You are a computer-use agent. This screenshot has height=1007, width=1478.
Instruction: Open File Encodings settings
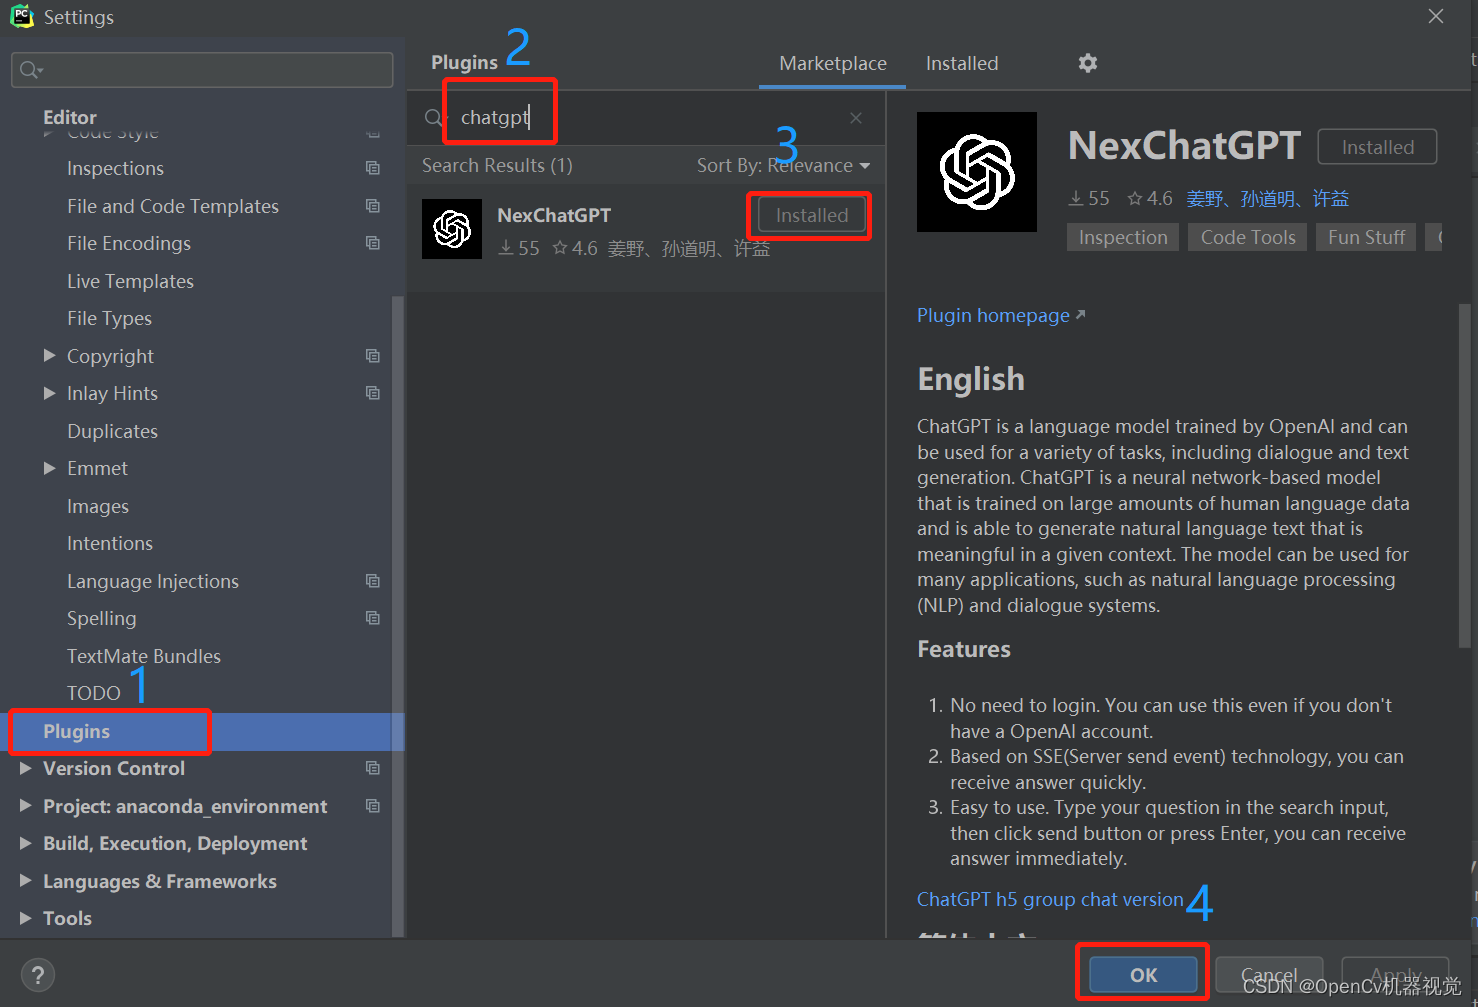[x=129, y=243]
